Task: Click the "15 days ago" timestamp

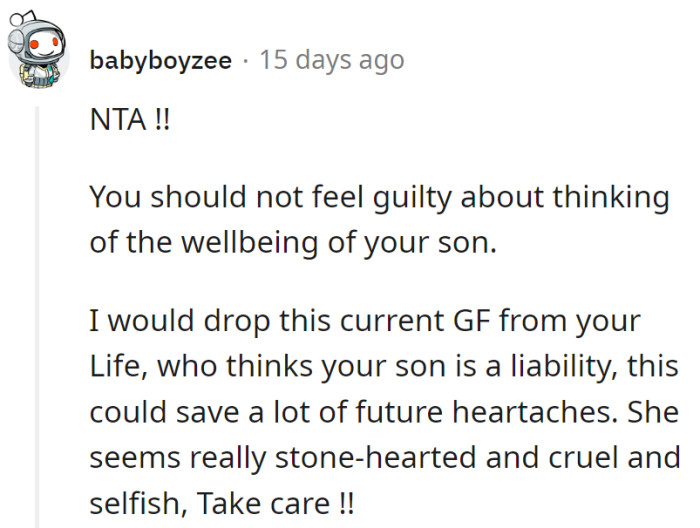Action: pos(331,61)
